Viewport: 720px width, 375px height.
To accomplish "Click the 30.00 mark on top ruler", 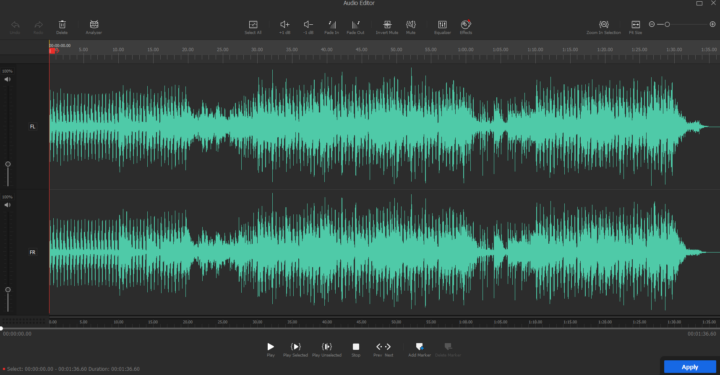I will (257, 49).
